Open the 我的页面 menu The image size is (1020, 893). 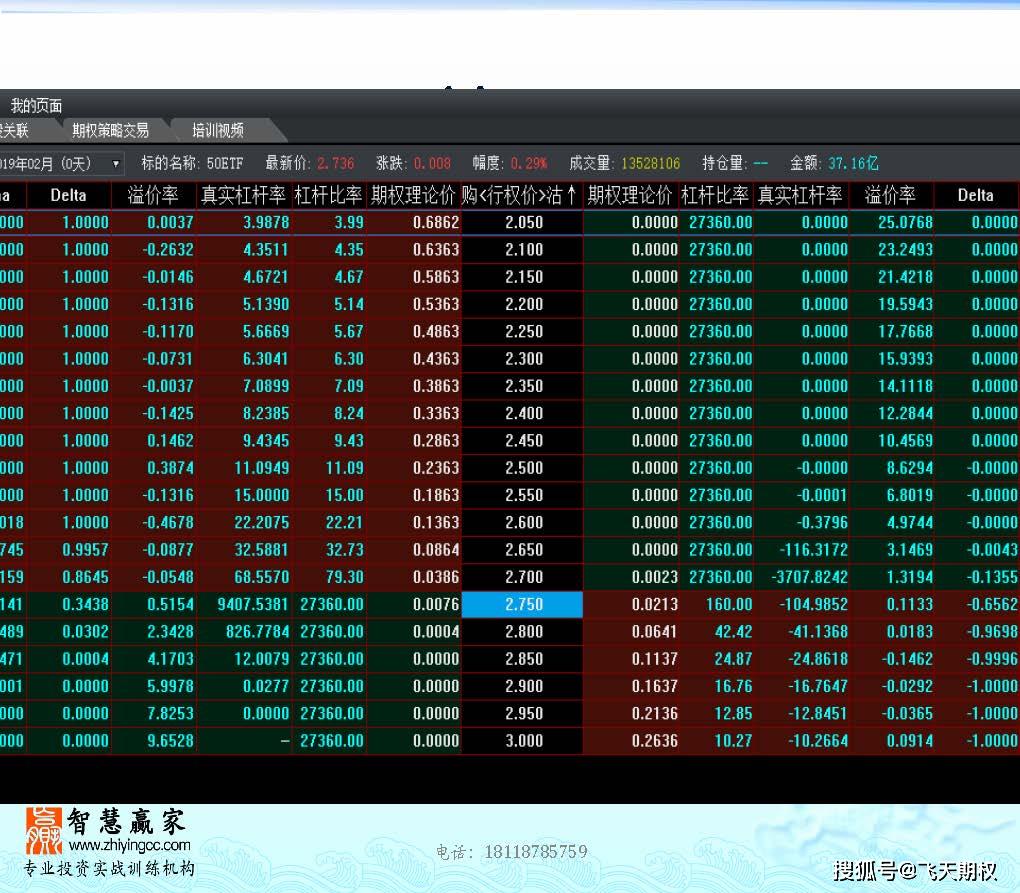pyautogui.click(x=36, y=105)
